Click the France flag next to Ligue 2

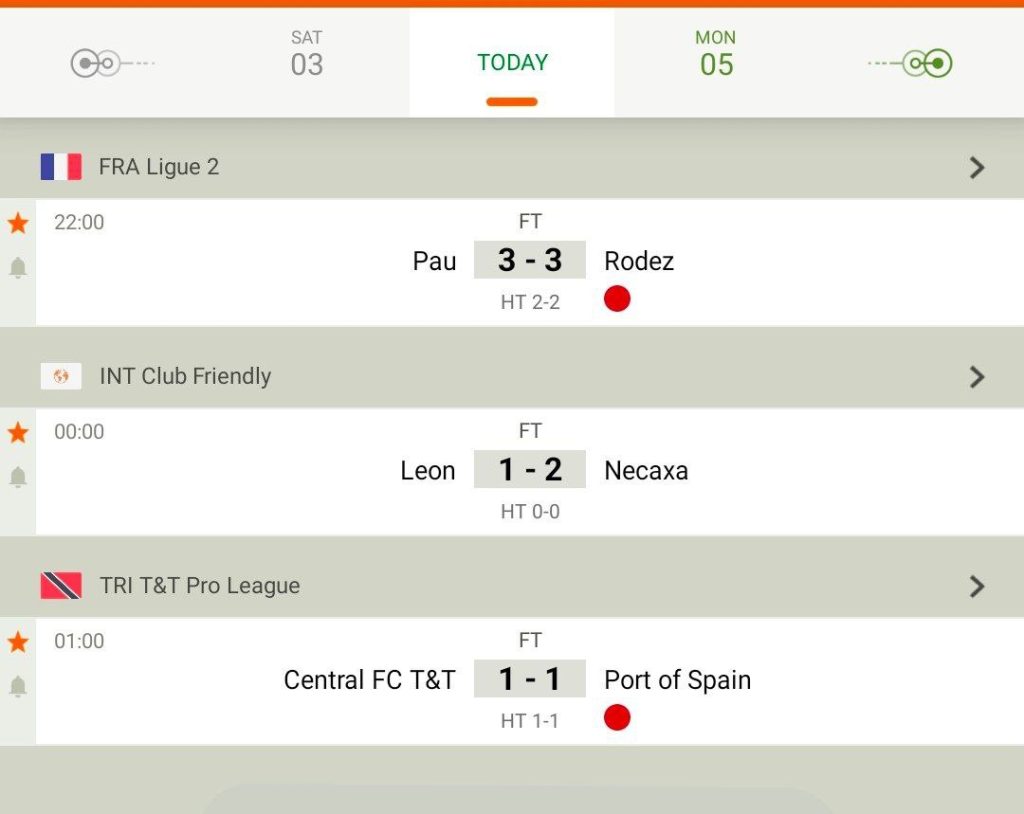click(x=60, y=166)
